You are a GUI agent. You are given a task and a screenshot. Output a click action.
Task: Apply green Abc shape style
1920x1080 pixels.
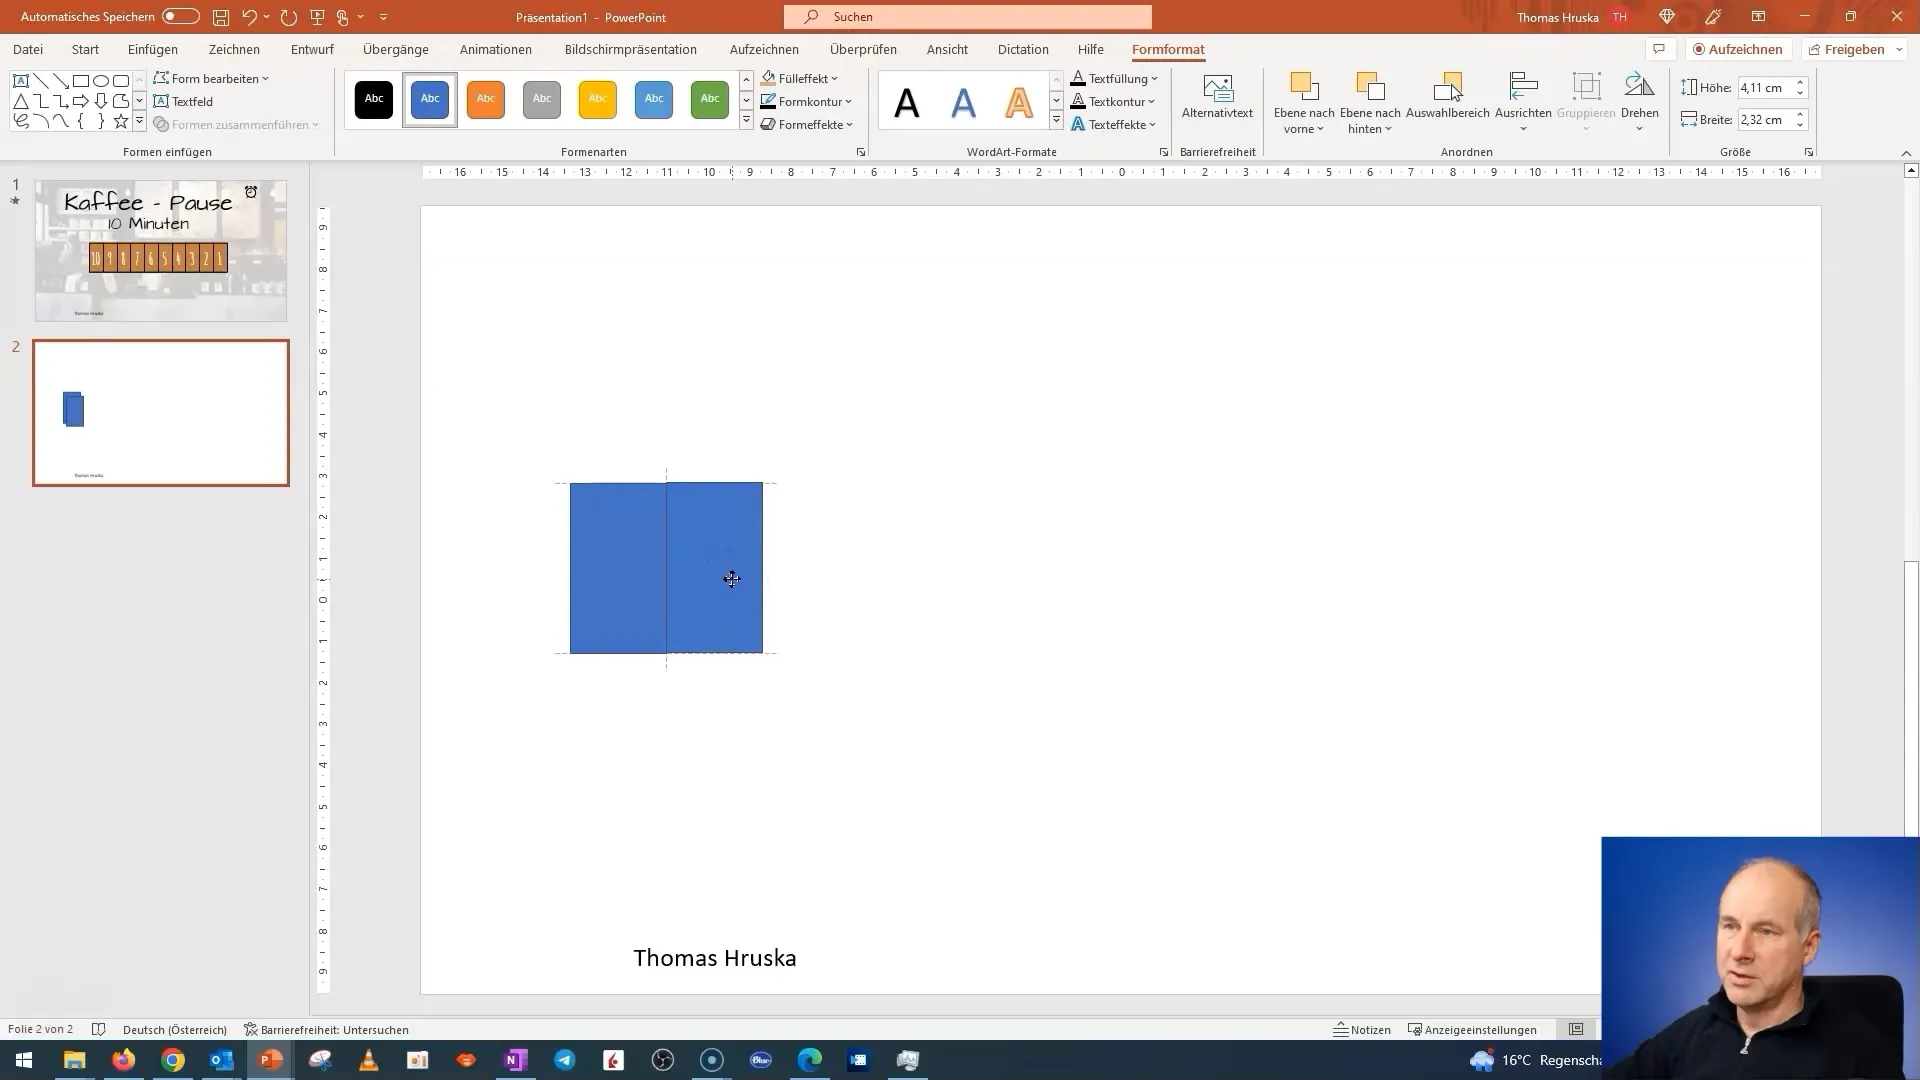[x=710, y=99]
